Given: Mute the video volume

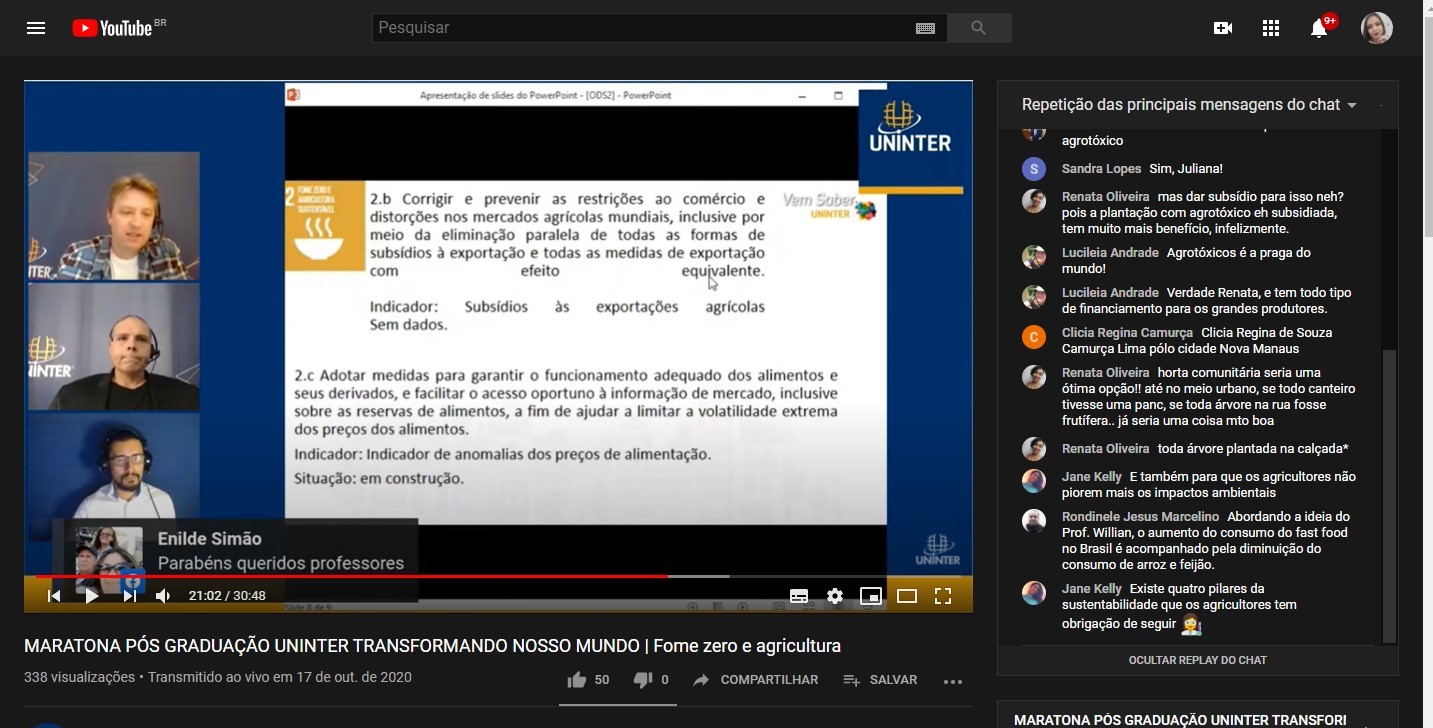Looking at the screenshot, I should click(163, 596).
